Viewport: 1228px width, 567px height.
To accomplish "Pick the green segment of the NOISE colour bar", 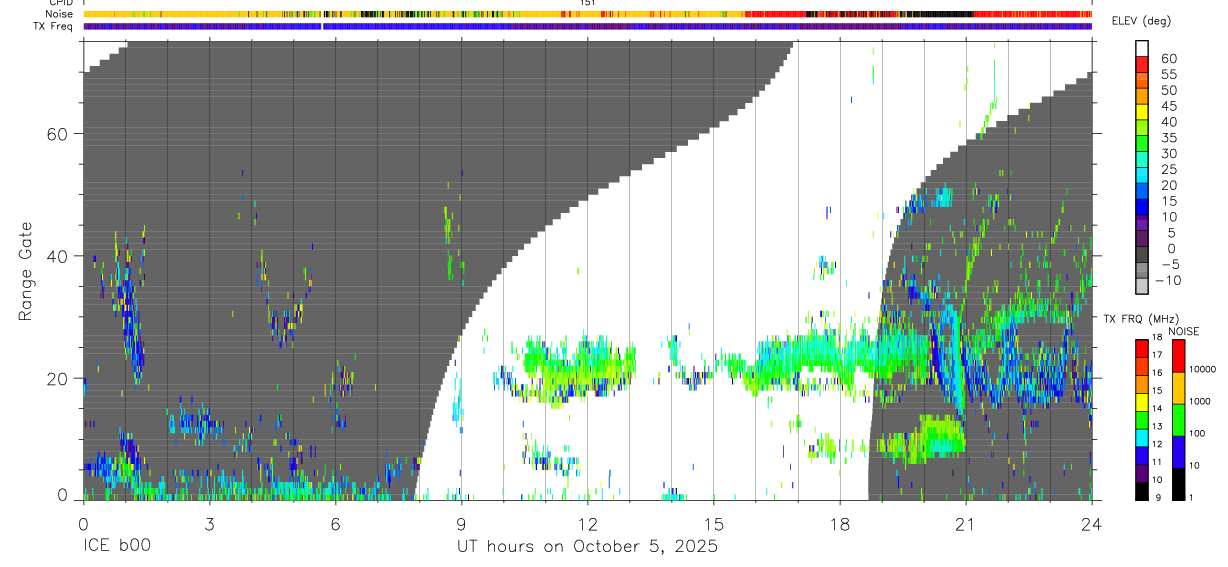I will pos(1179,420).
